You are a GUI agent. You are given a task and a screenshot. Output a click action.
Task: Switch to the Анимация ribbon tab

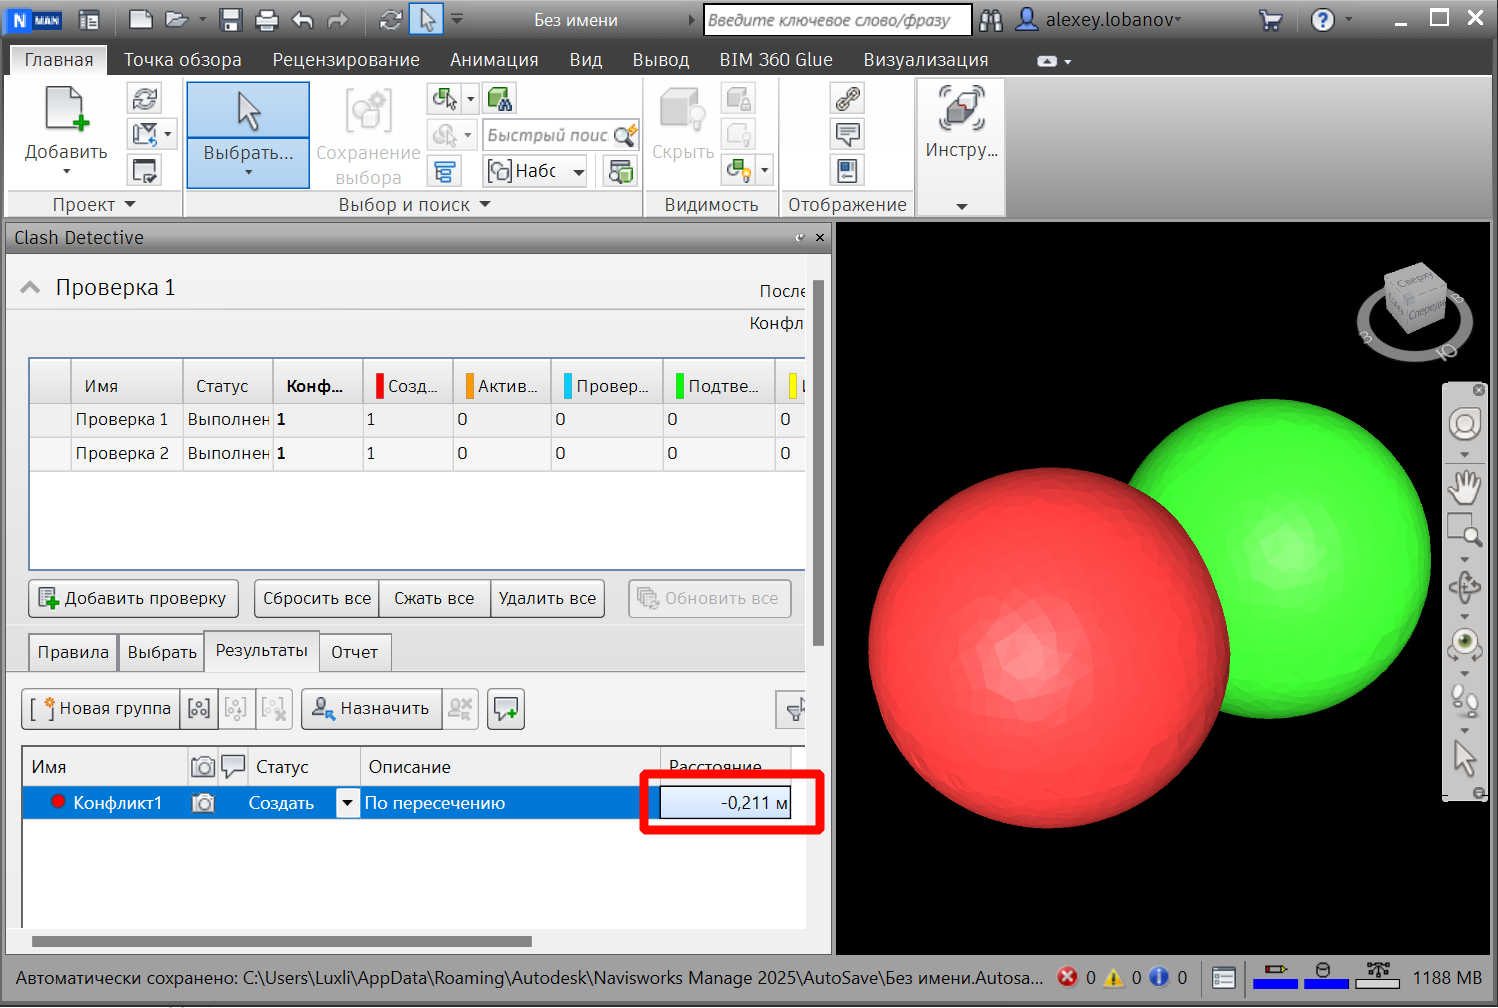coord(494,60)
